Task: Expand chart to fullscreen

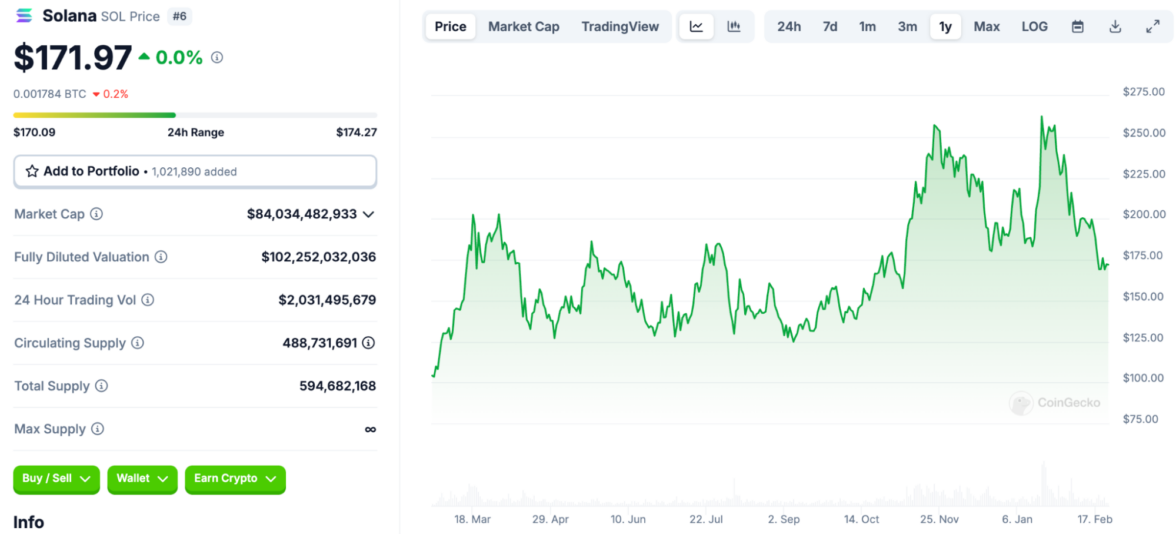Action: pos(1152,27)
